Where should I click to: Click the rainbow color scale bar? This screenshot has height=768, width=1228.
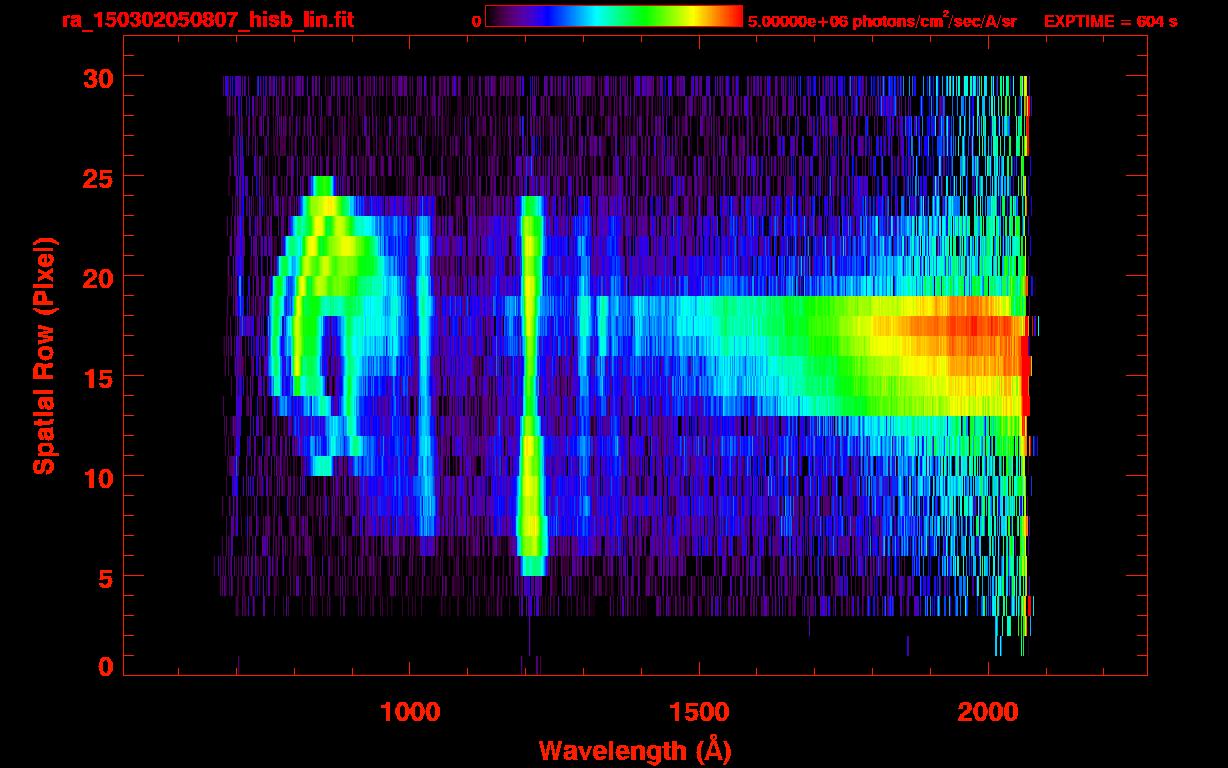(x=614, y=16)
